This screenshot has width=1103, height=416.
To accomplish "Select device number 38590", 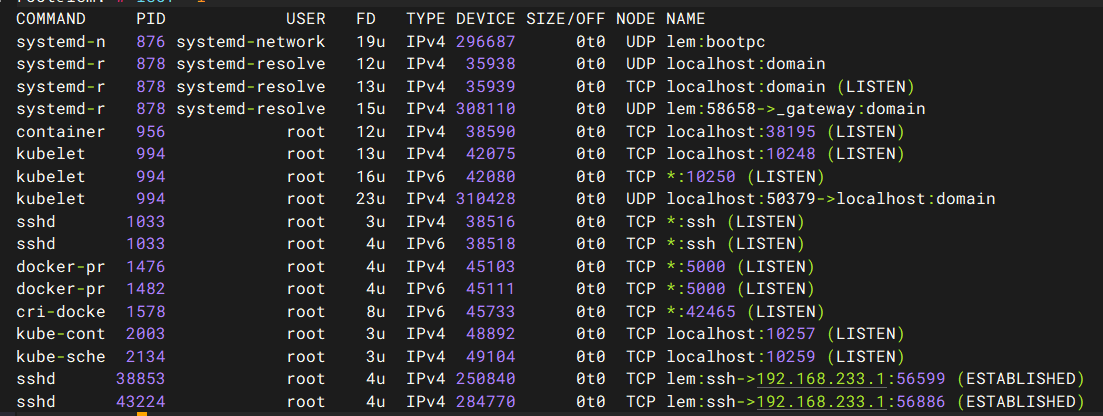I will point(490,132).
